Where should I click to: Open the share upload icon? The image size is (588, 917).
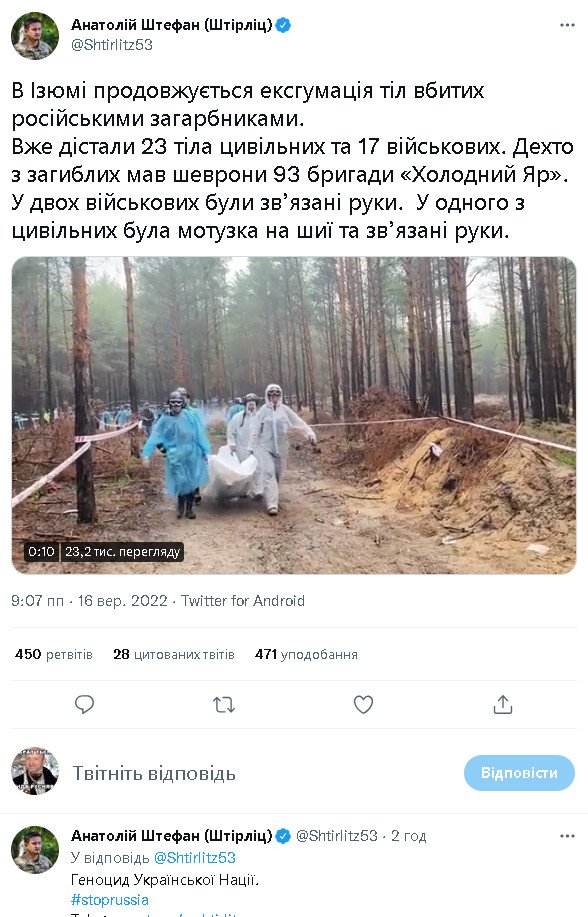(503, 704)
